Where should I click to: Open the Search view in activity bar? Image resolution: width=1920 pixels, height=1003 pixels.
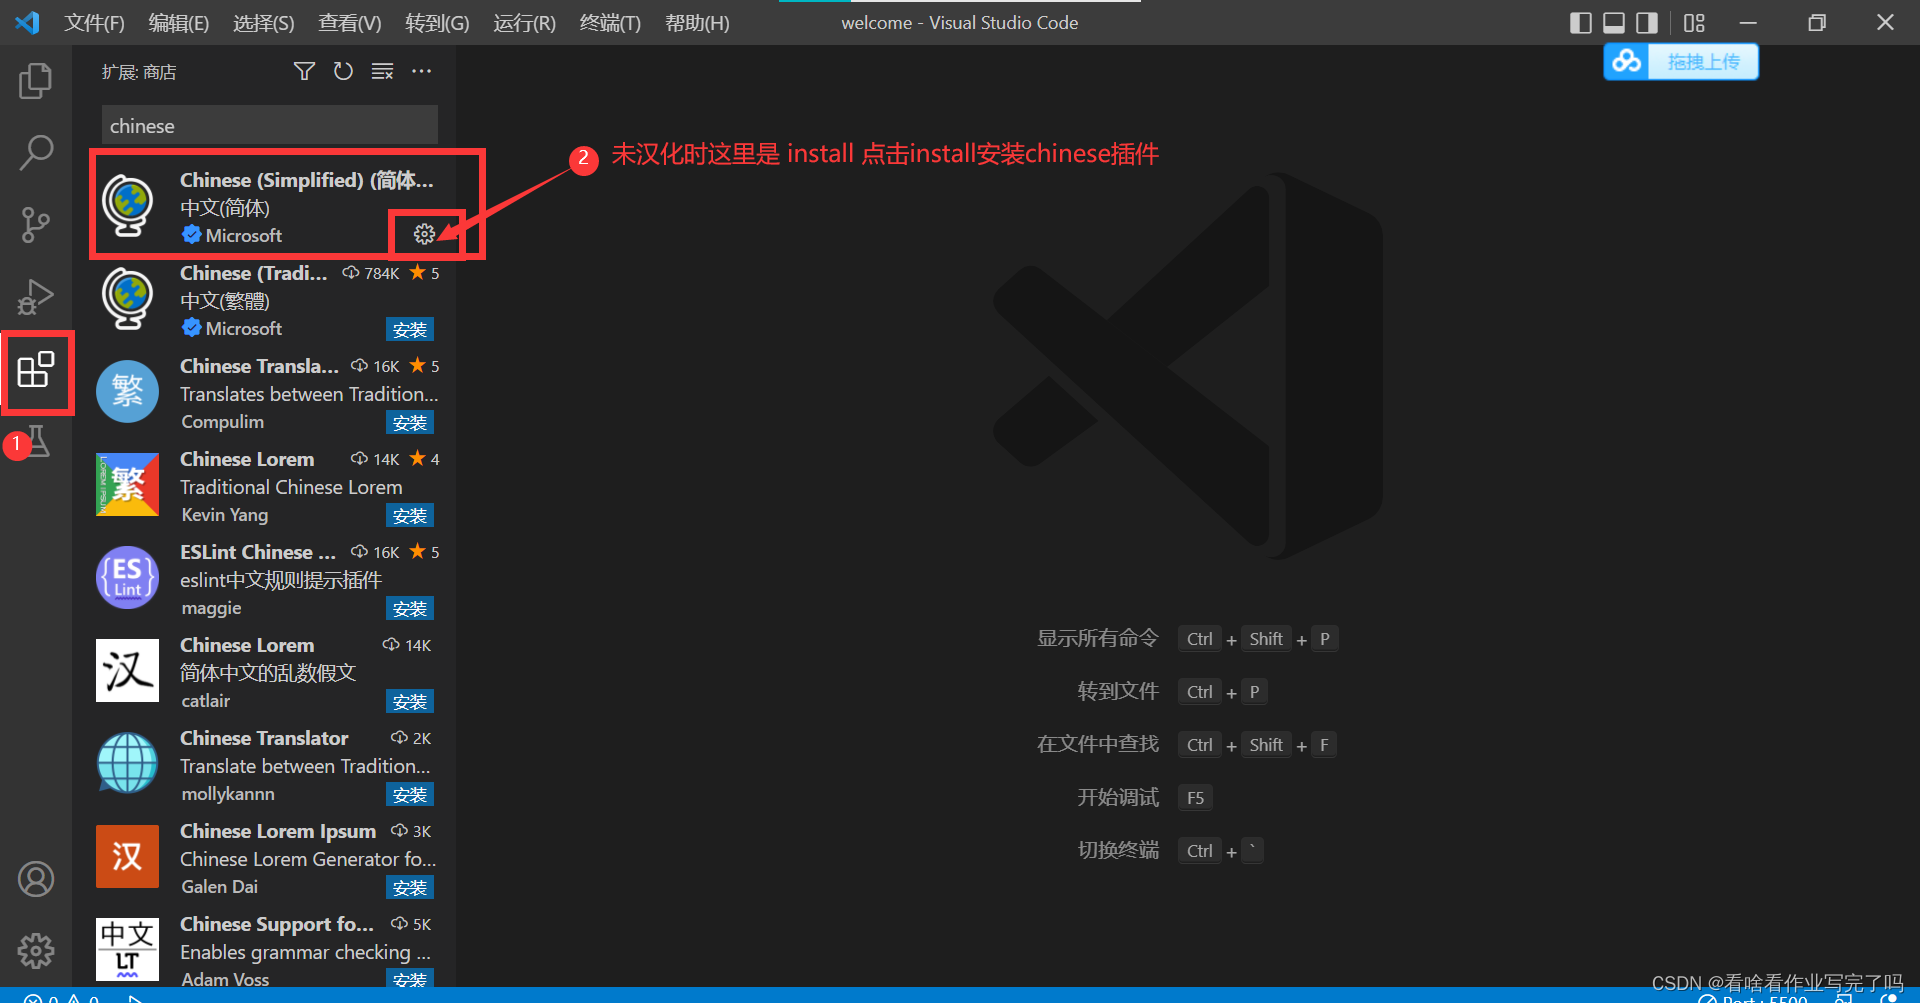[36, 153]
